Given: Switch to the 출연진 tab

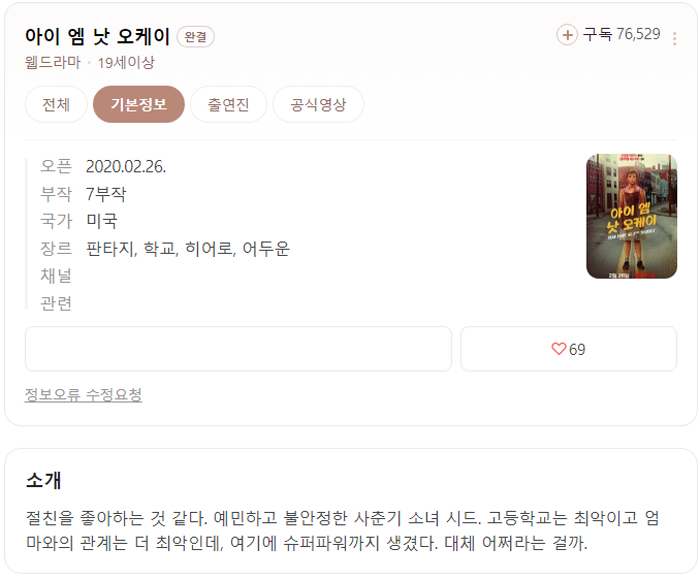Looking at the screenshot, I should 228,104.
